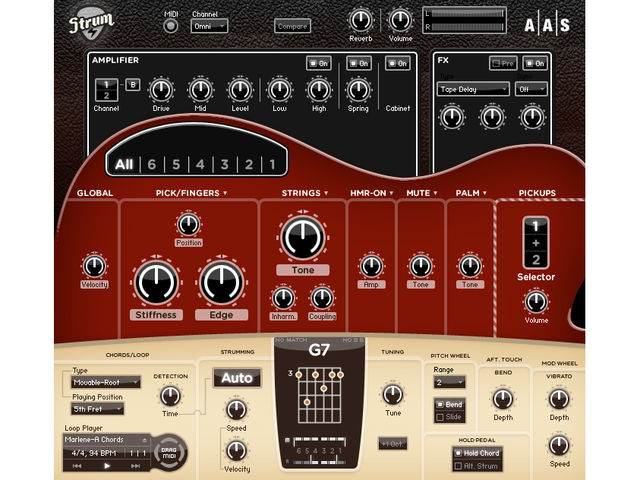Viewport: 640px width, 480px height.
Task: Click the Aftertouch Bend Depth knob
Action: [x=503, y=399]
